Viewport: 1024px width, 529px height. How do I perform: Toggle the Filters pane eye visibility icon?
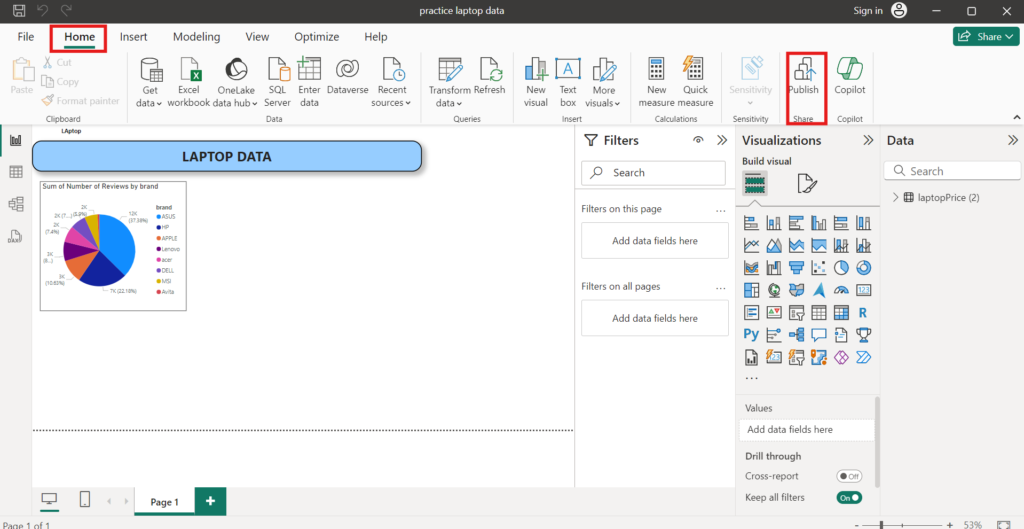[698, 140]
